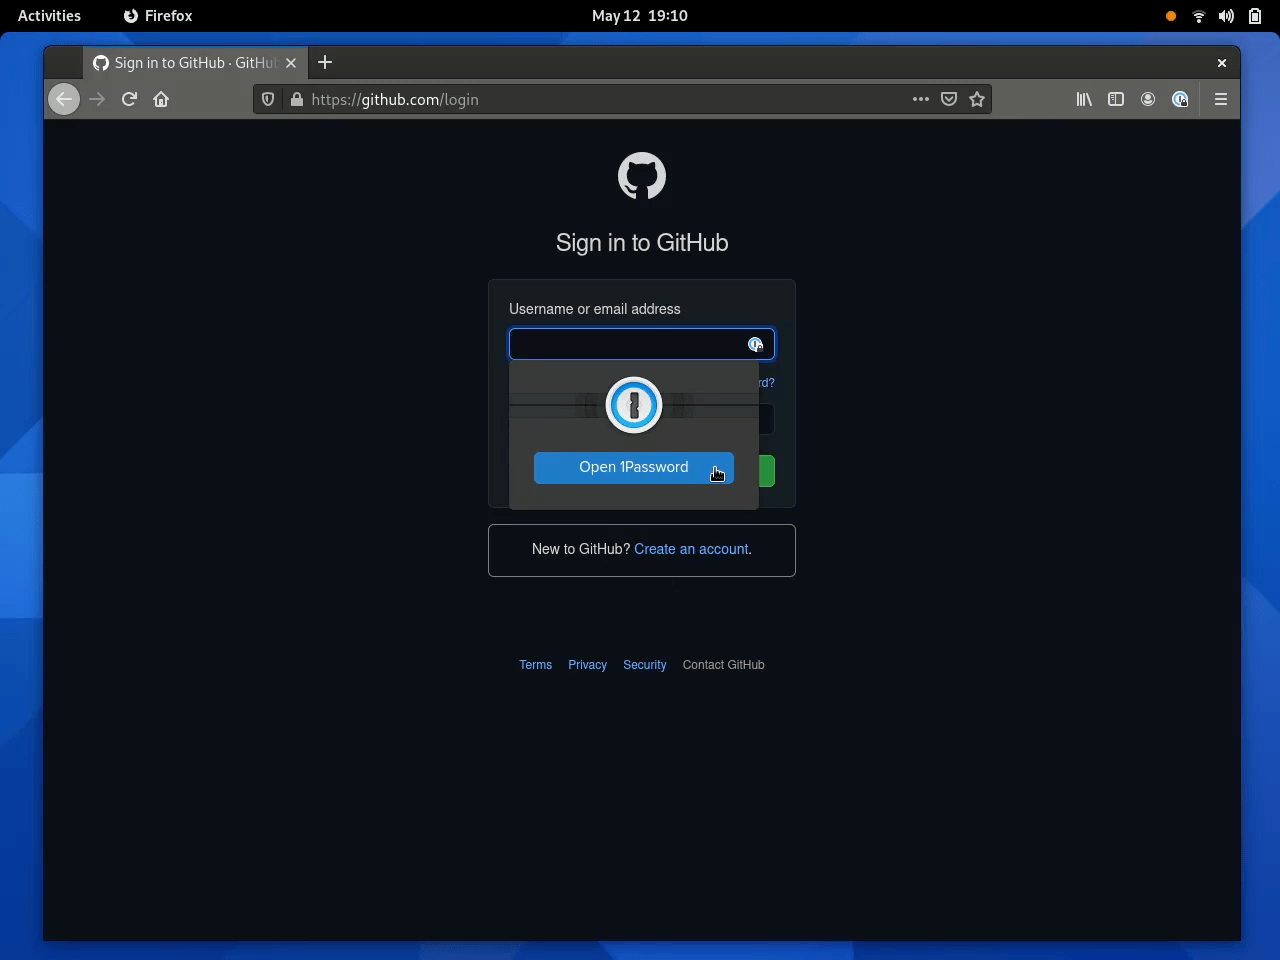This screenshot has height=960, width=1280.
Task: Click the username or email input field
Action: click(x=620, y=344)
